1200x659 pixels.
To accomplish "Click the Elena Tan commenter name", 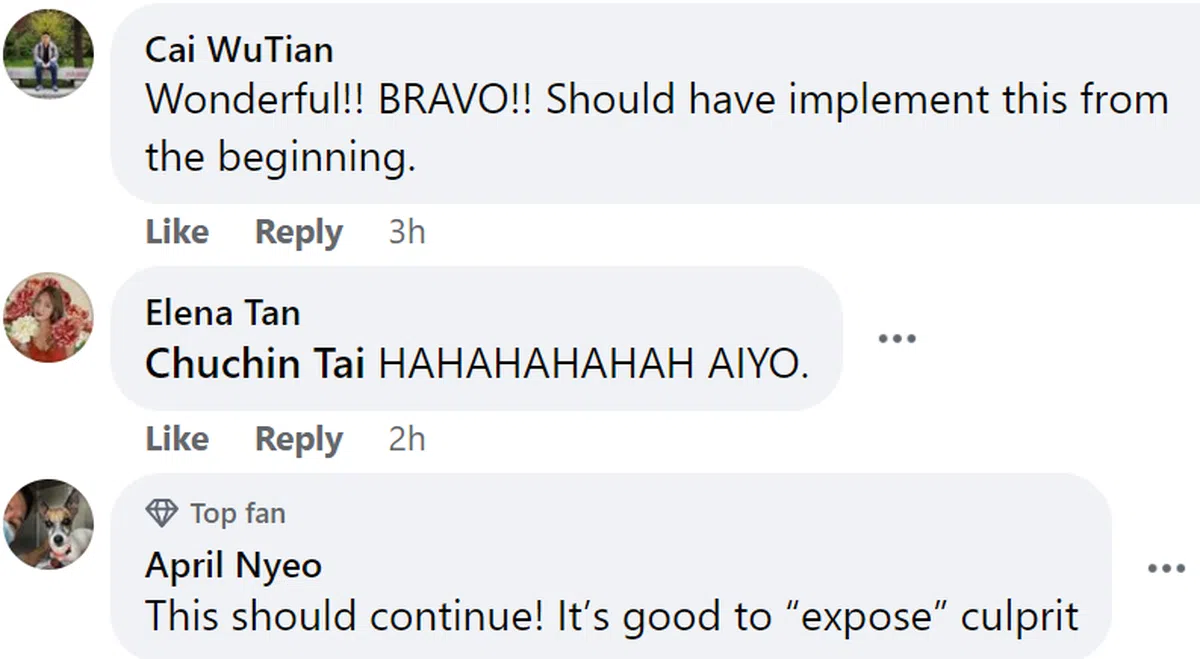I will tap(222, 313).
